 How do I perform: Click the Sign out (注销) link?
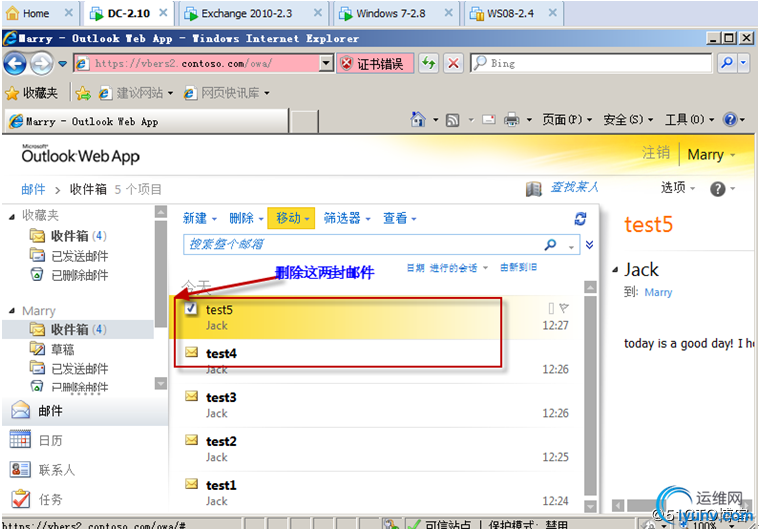click(x=656, y=153)
